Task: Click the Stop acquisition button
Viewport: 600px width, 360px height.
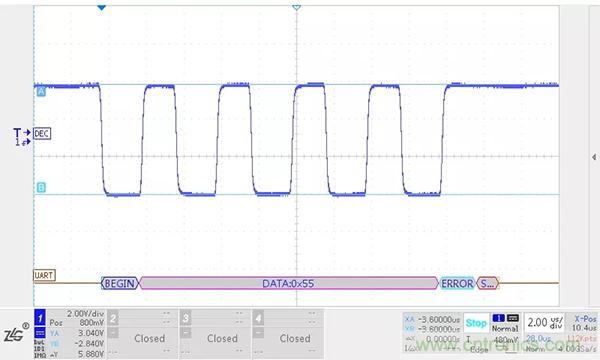Action: point(476,323)
